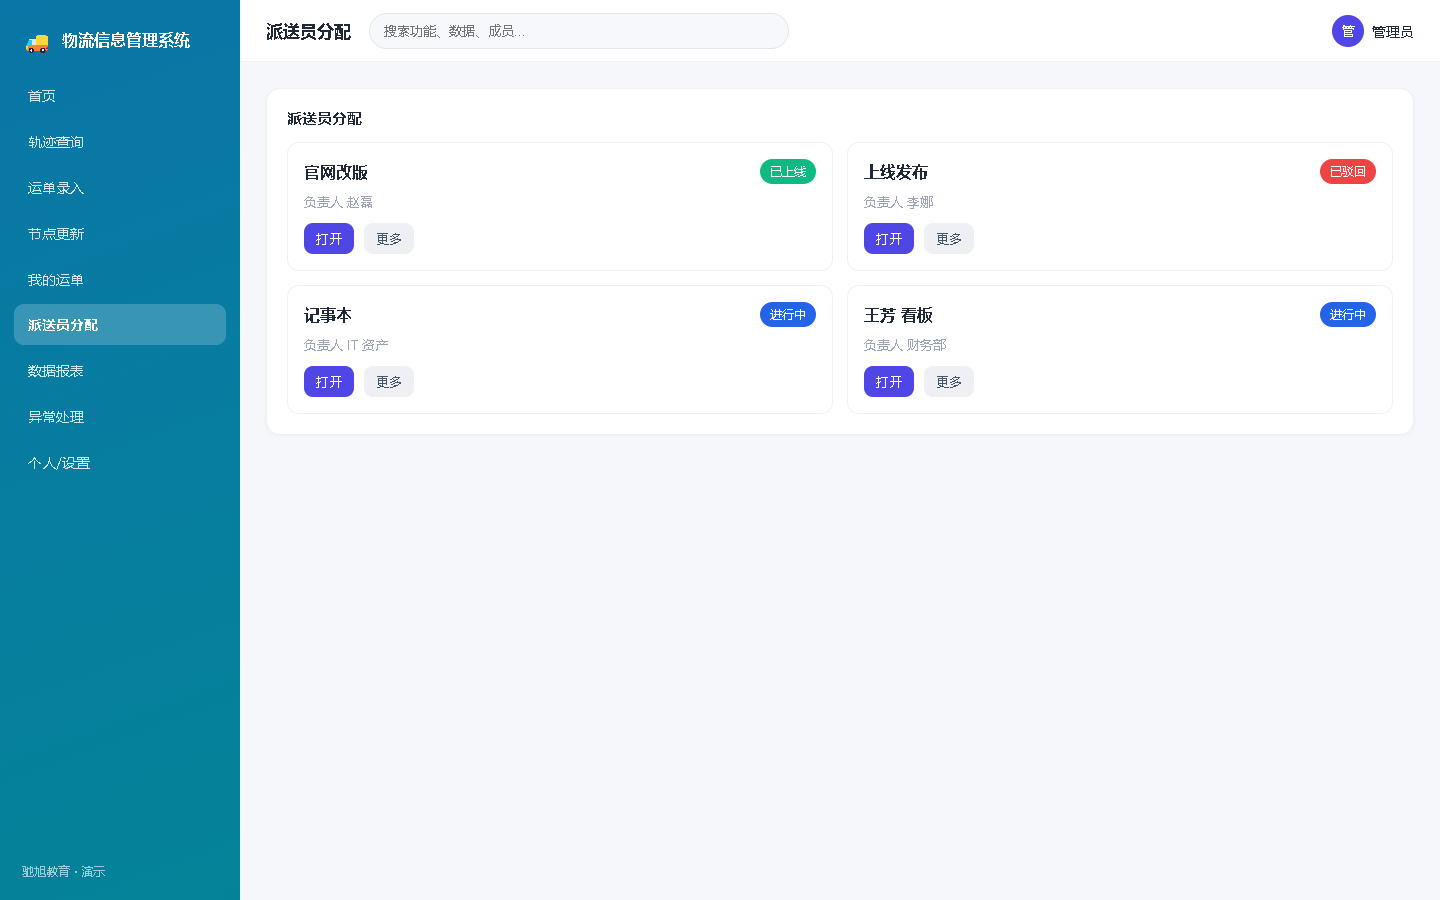Screen dimensions: 1440x900
Task: Click the 已驳回 status badge
Action: click(1348, 172)
